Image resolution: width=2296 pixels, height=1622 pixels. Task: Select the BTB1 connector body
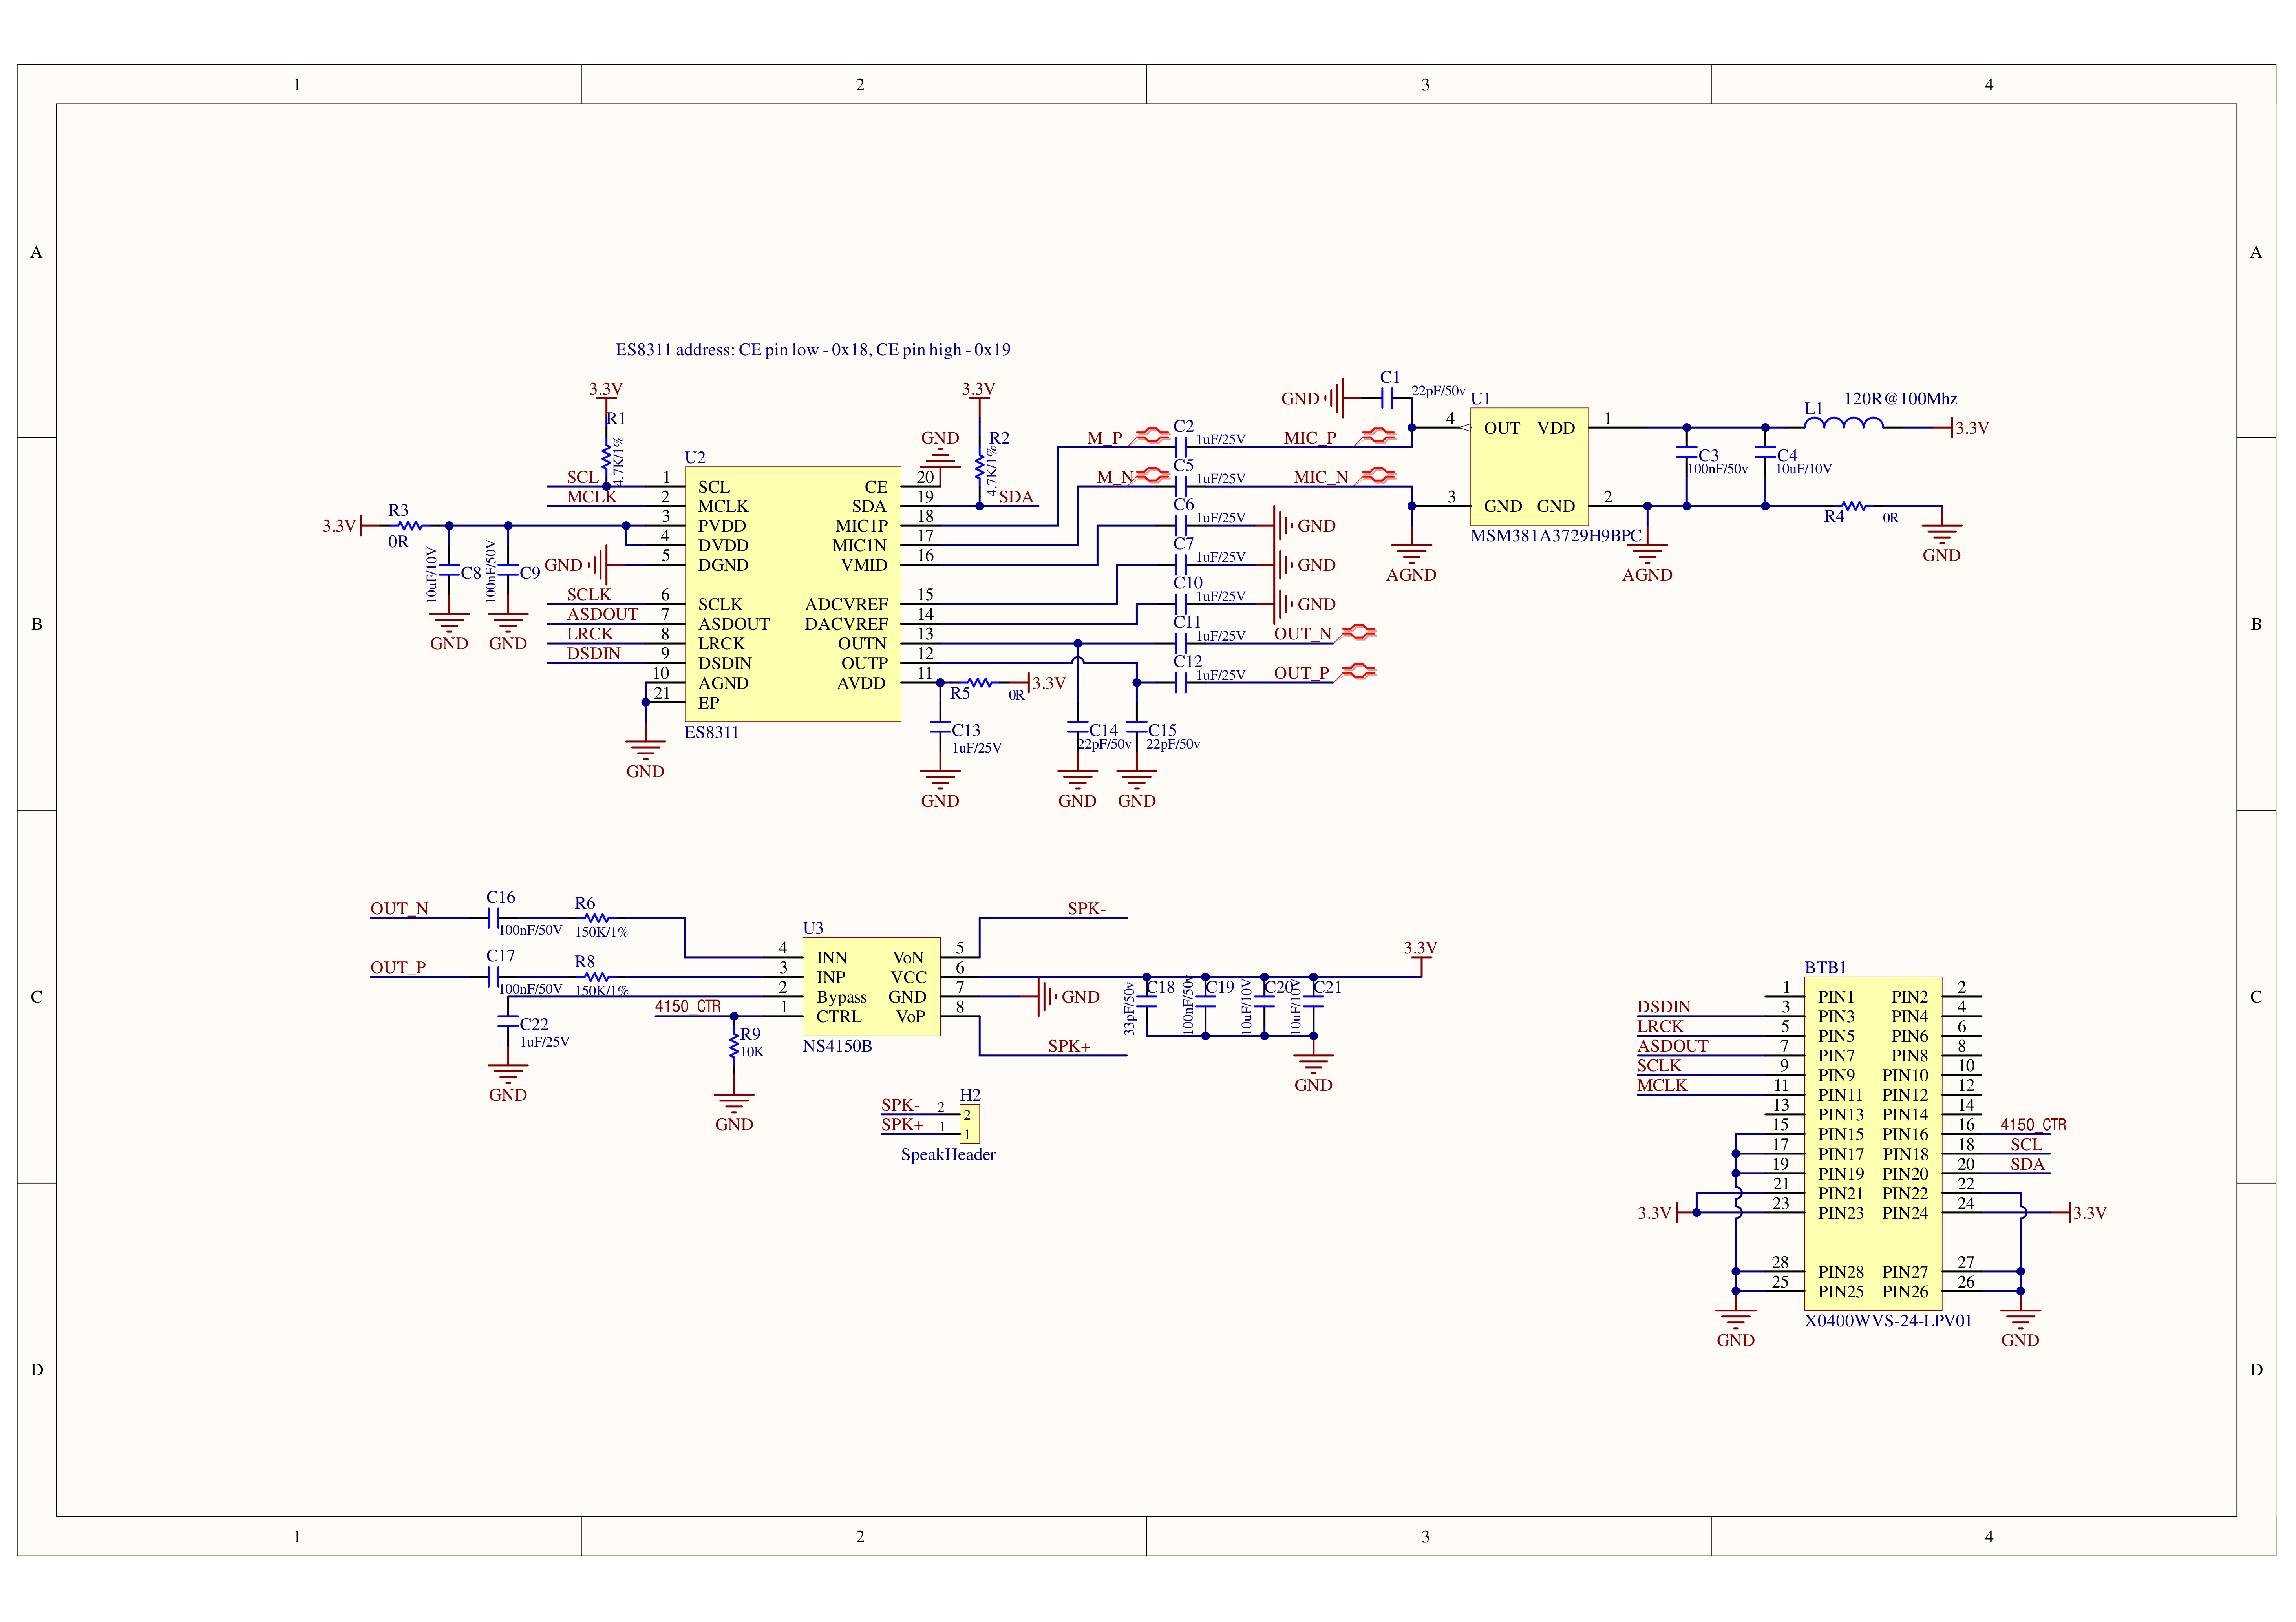pyautogui.click(x=1873, y=1144)
